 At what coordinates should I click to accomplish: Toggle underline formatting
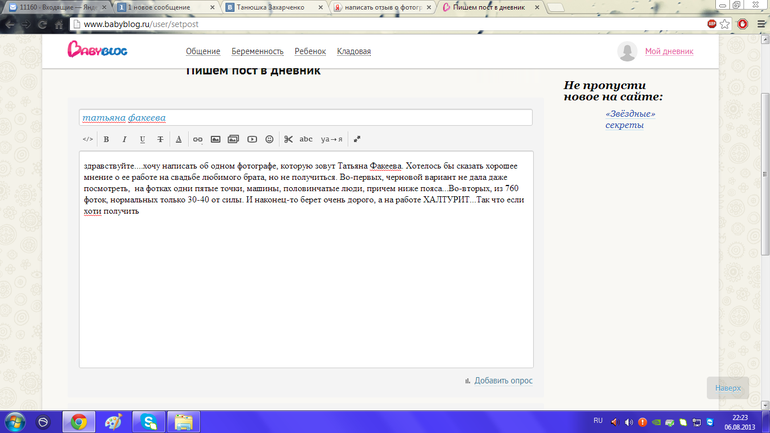pyautogui.click(x=142, y=139)
